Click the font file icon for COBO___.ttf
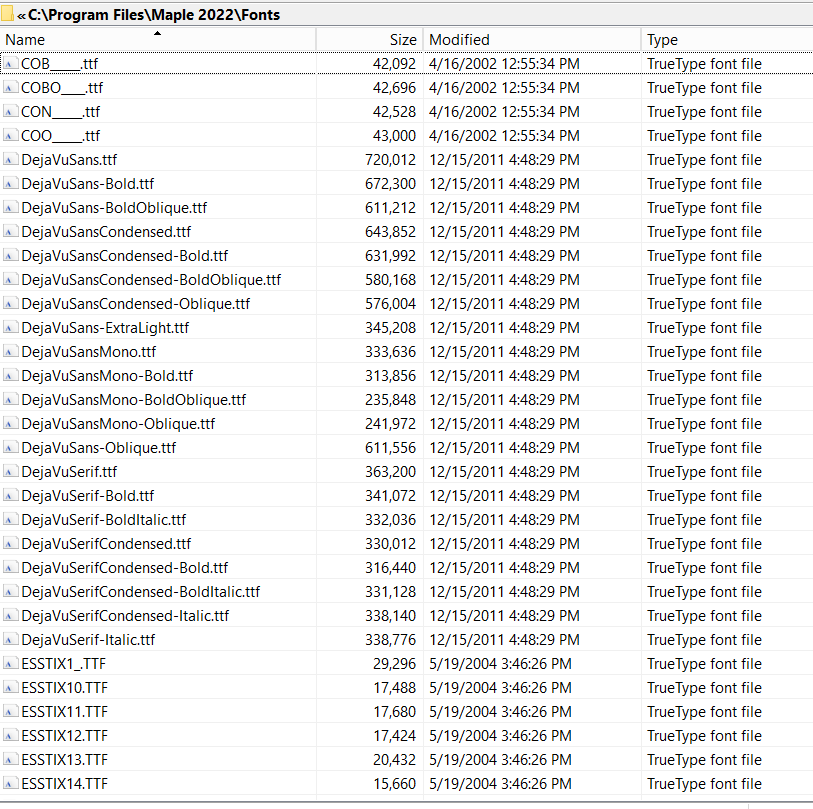 [x=10, y=88]
